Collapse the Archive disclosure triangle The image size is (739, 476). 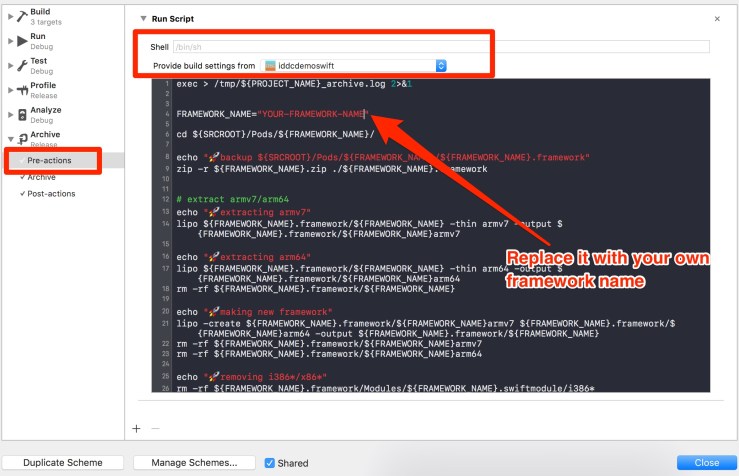pyautogui.click(x=10, y=139)
